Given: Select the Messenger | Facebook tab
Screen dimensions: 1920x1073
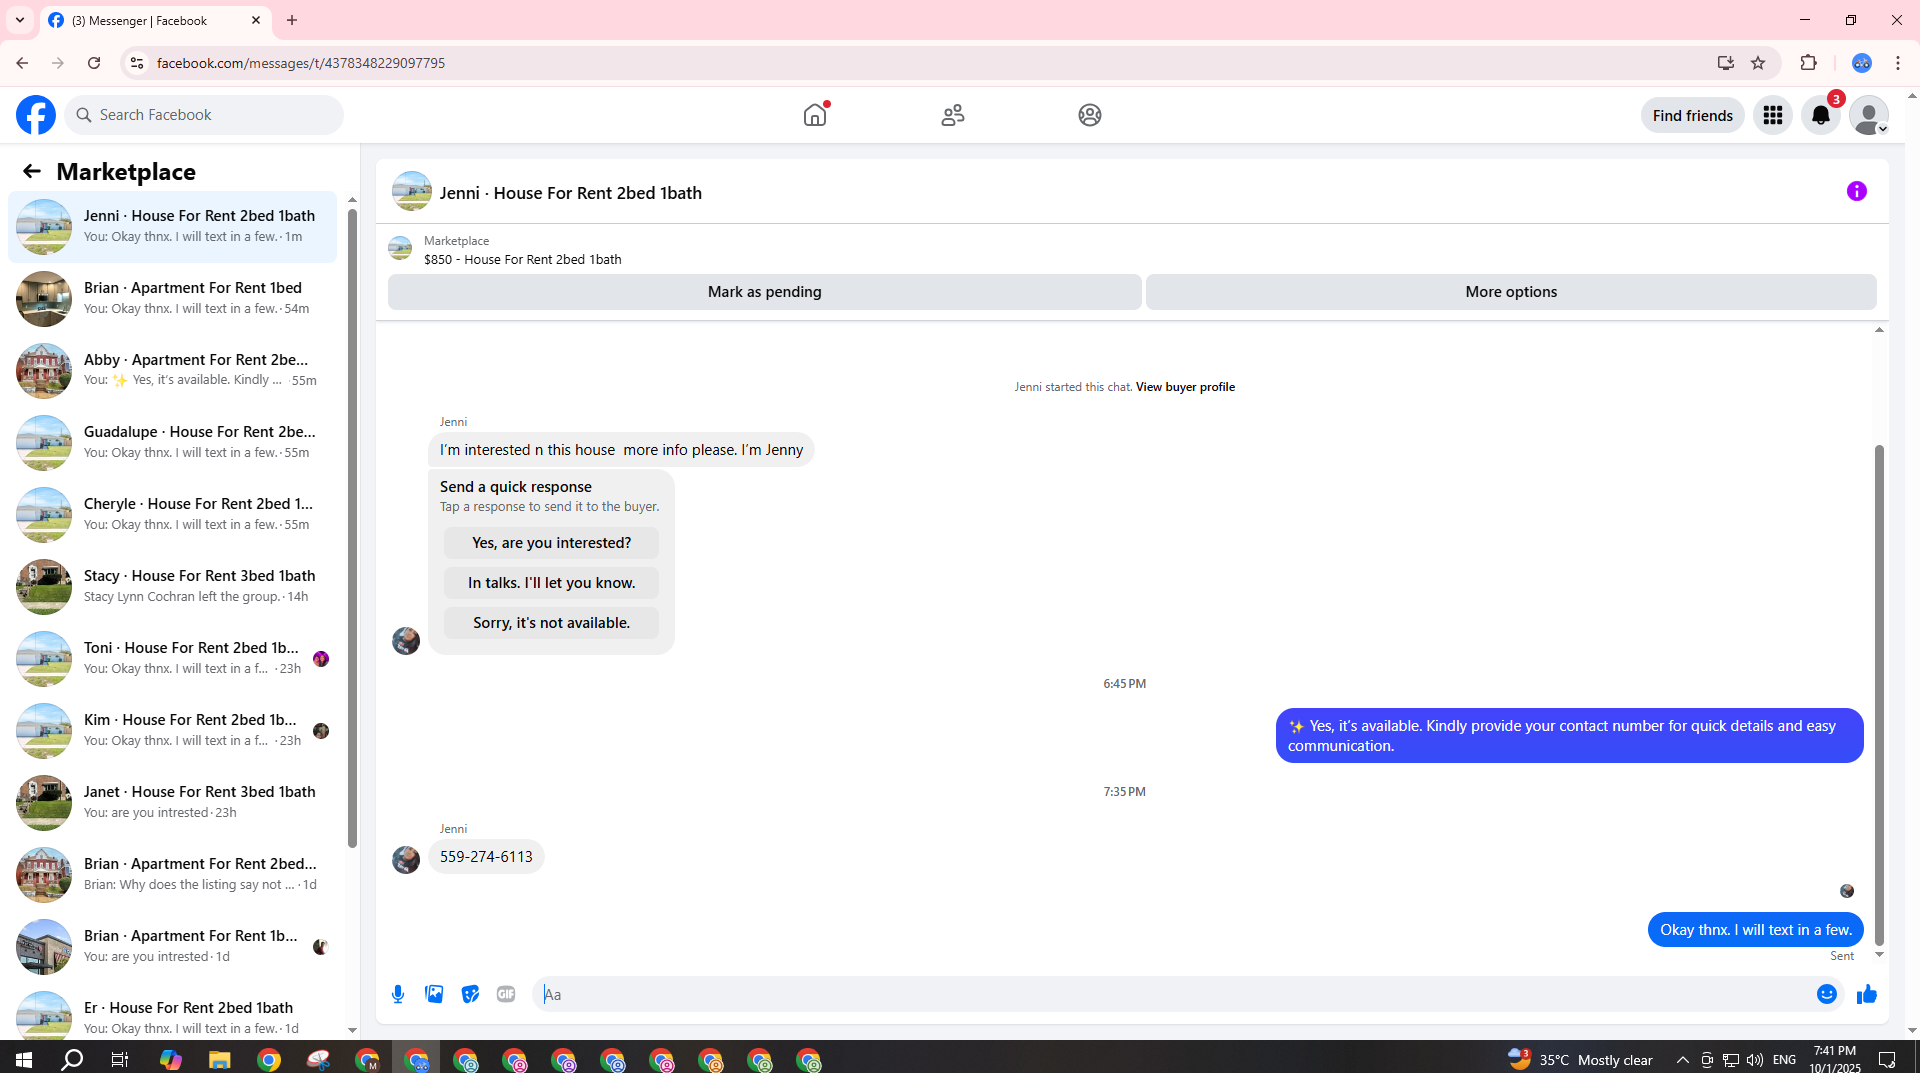Looking at the screenshot, I should 155,20.
